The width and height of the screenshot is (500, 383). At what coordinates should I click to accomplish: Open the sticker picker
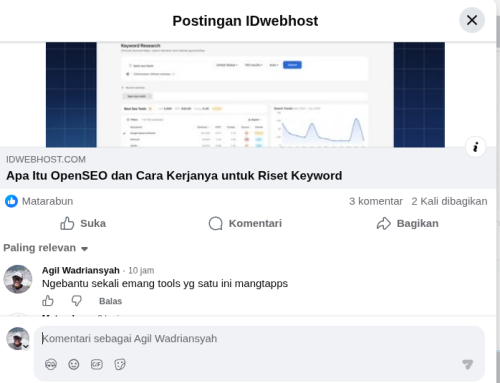point(120,364)
